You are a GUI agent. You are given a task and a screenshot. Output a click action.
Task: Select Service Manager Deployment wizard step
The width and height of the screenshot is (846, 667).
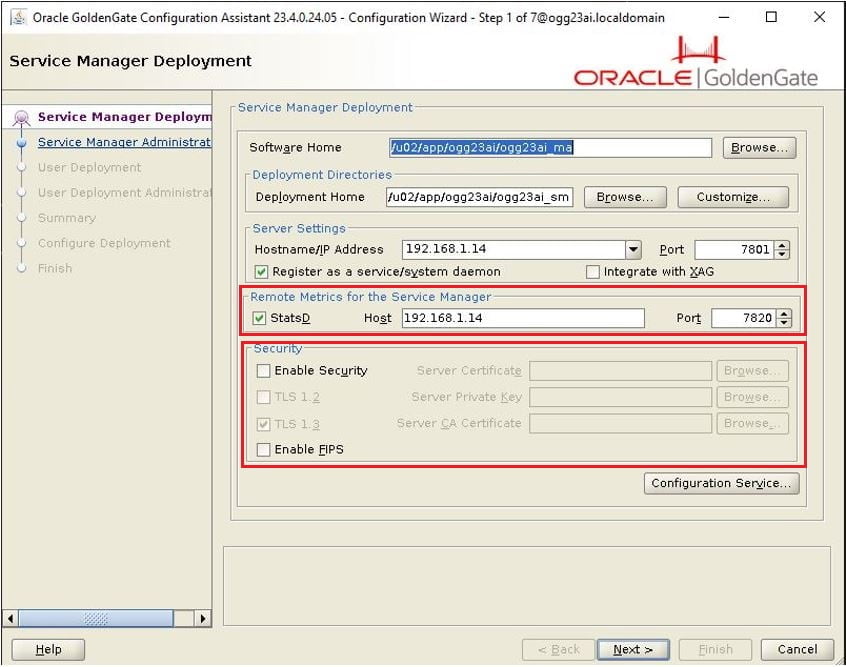tap(125, 117)
